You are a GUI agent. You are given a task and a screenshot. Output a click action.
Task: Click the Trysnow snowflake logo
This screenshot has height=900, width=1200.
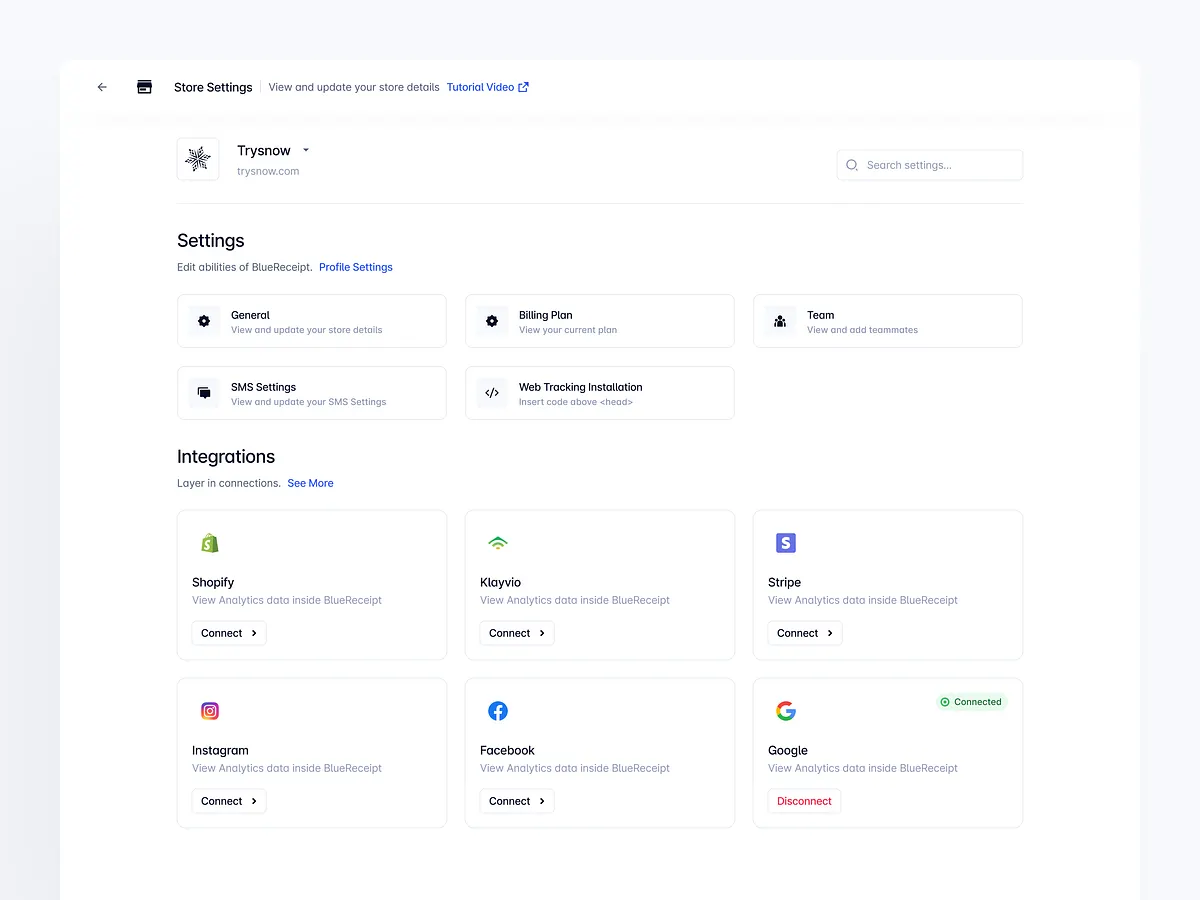(x=198, y=159)
